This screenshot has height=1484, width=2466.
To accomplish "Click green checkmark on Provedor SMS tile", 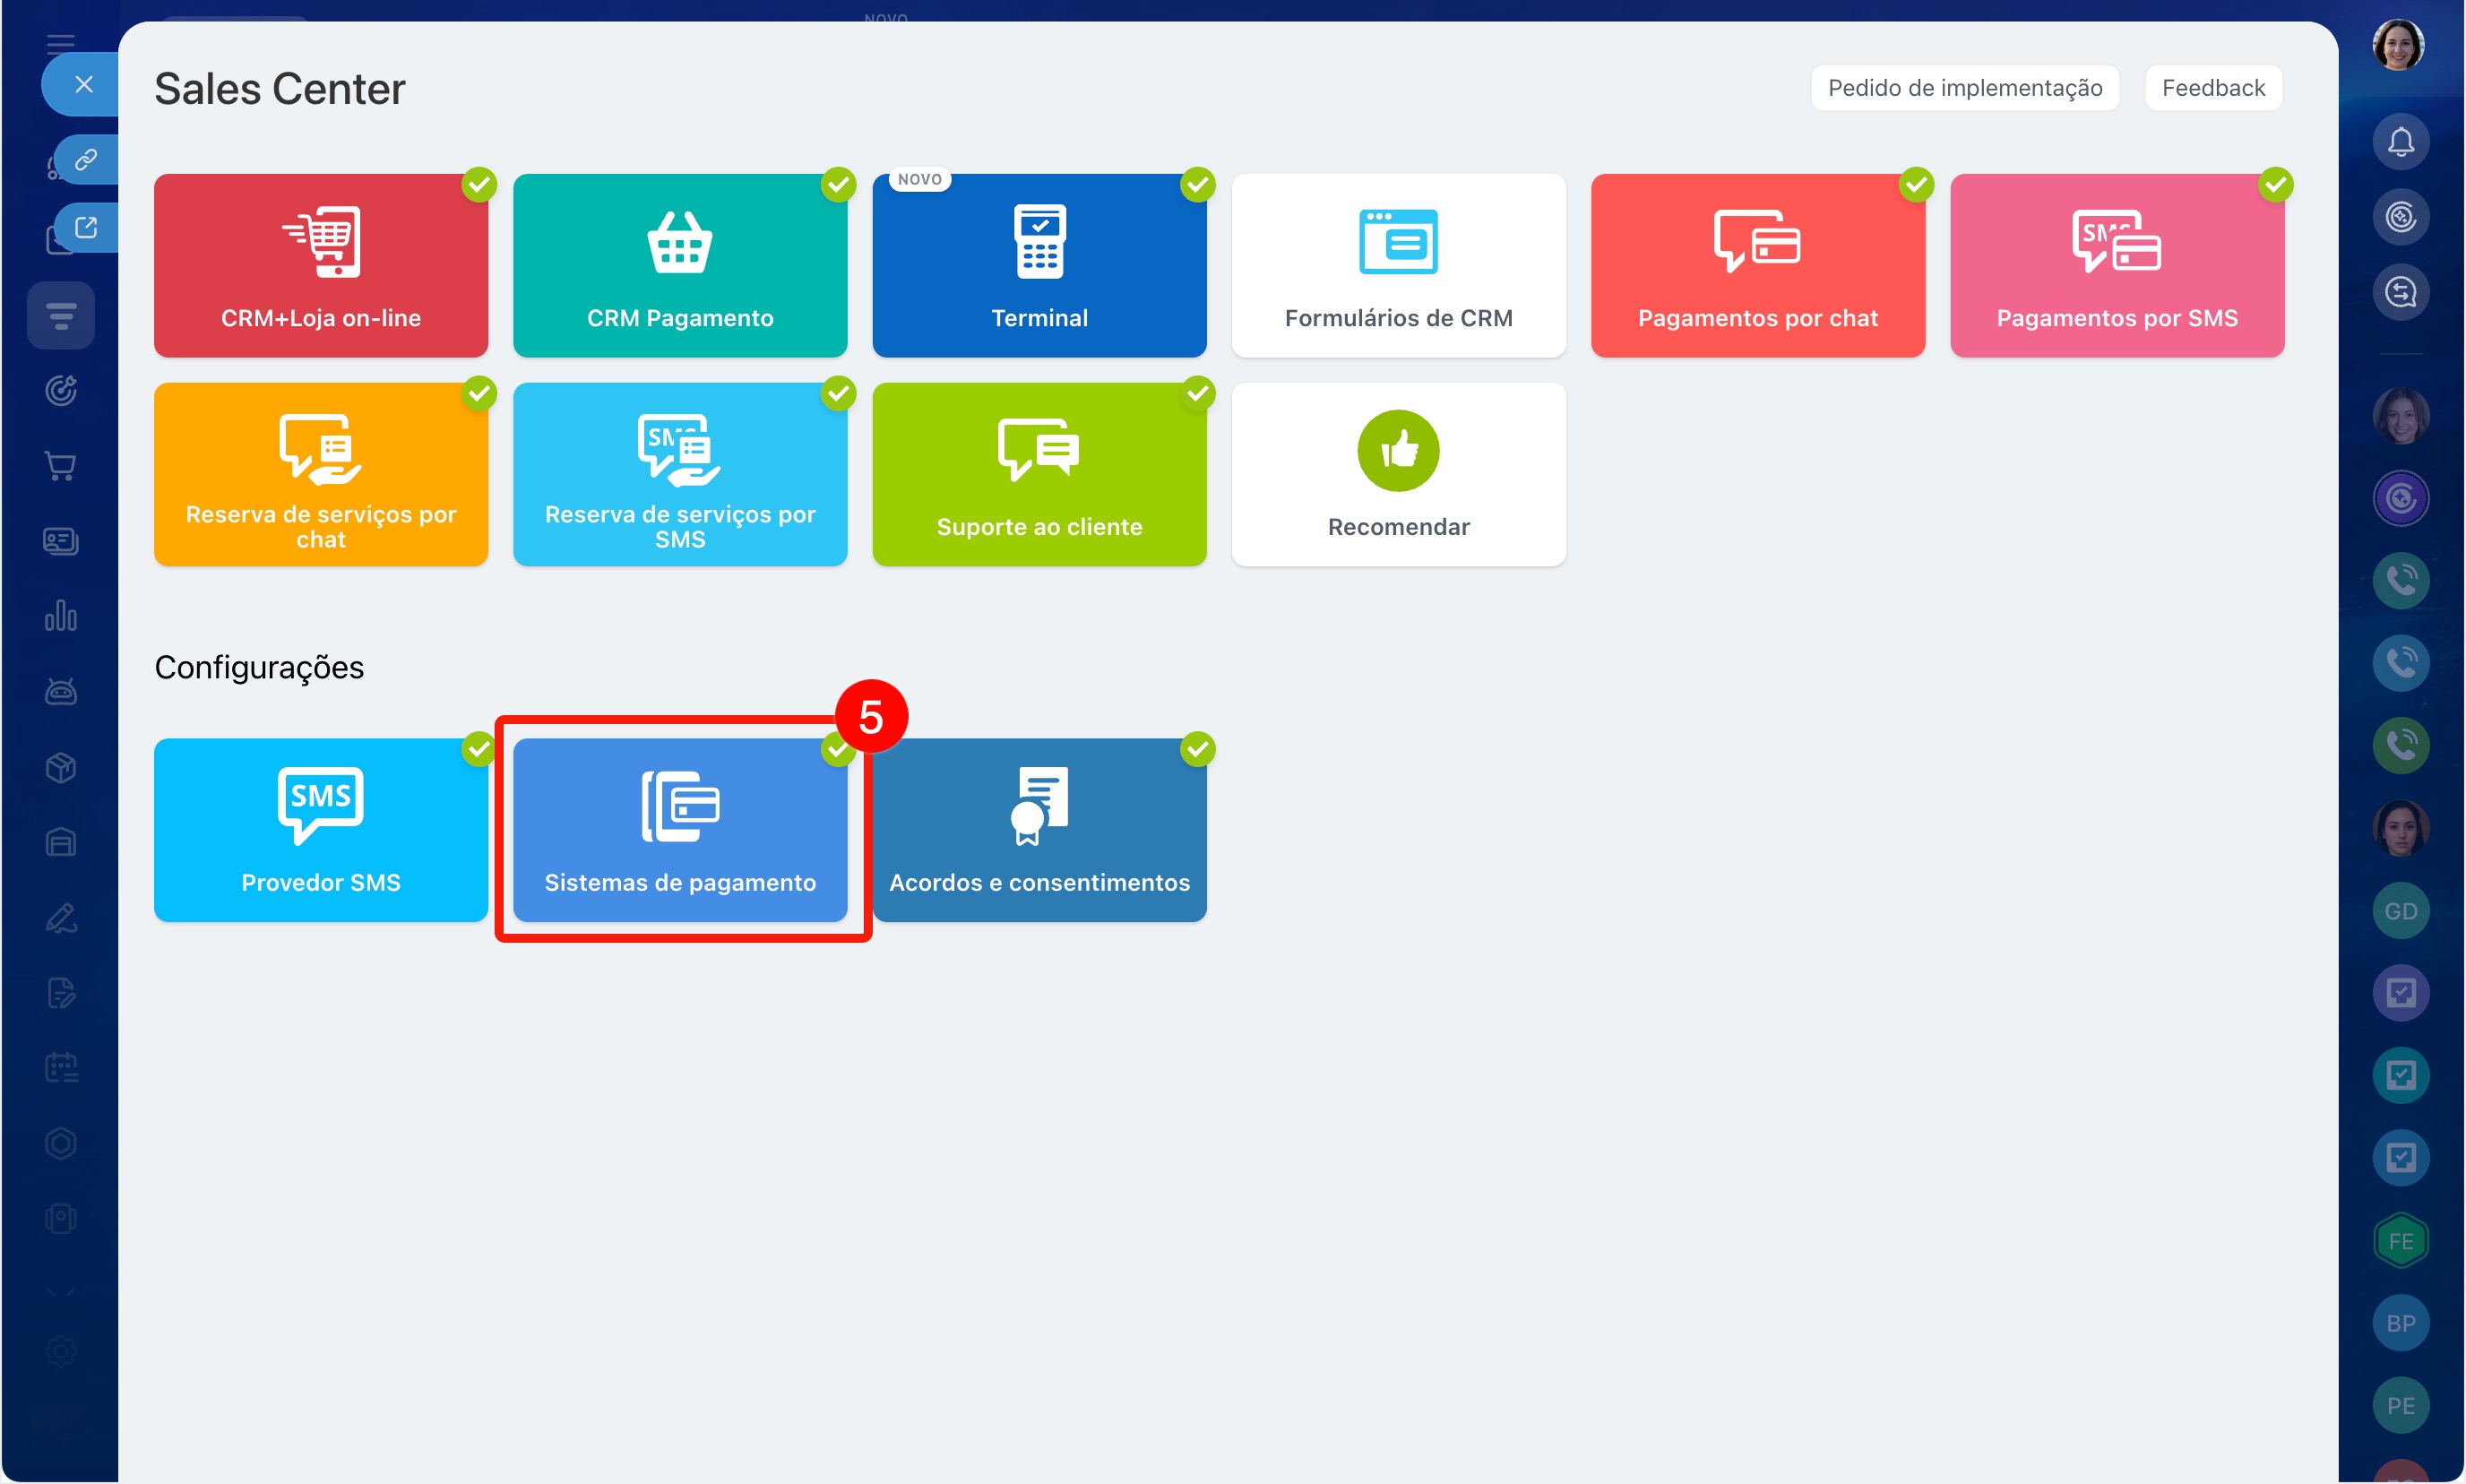I will point(479,749).
